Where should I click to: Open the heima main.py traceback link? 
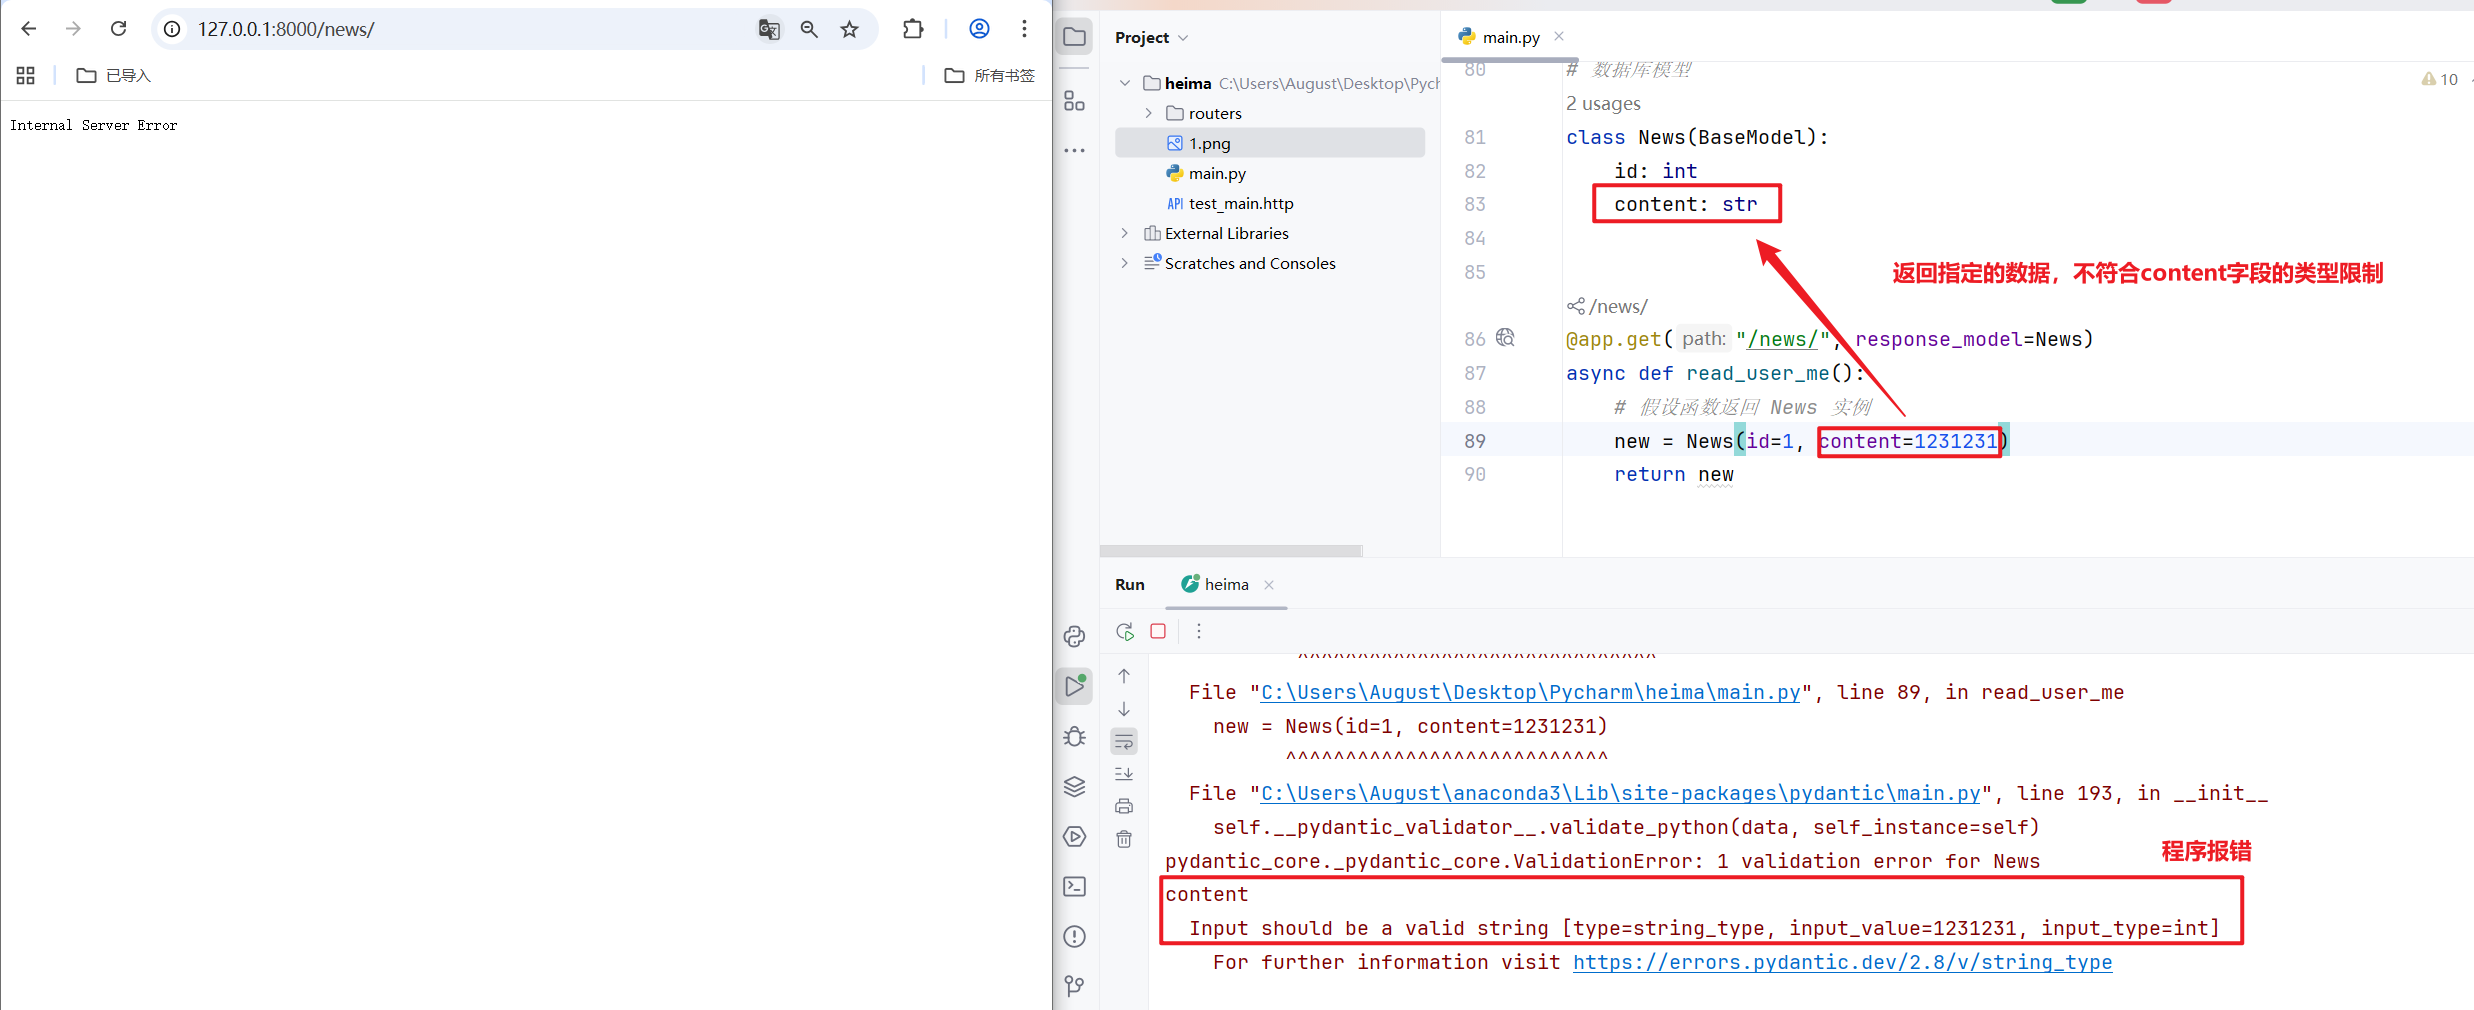(1530, 692)
